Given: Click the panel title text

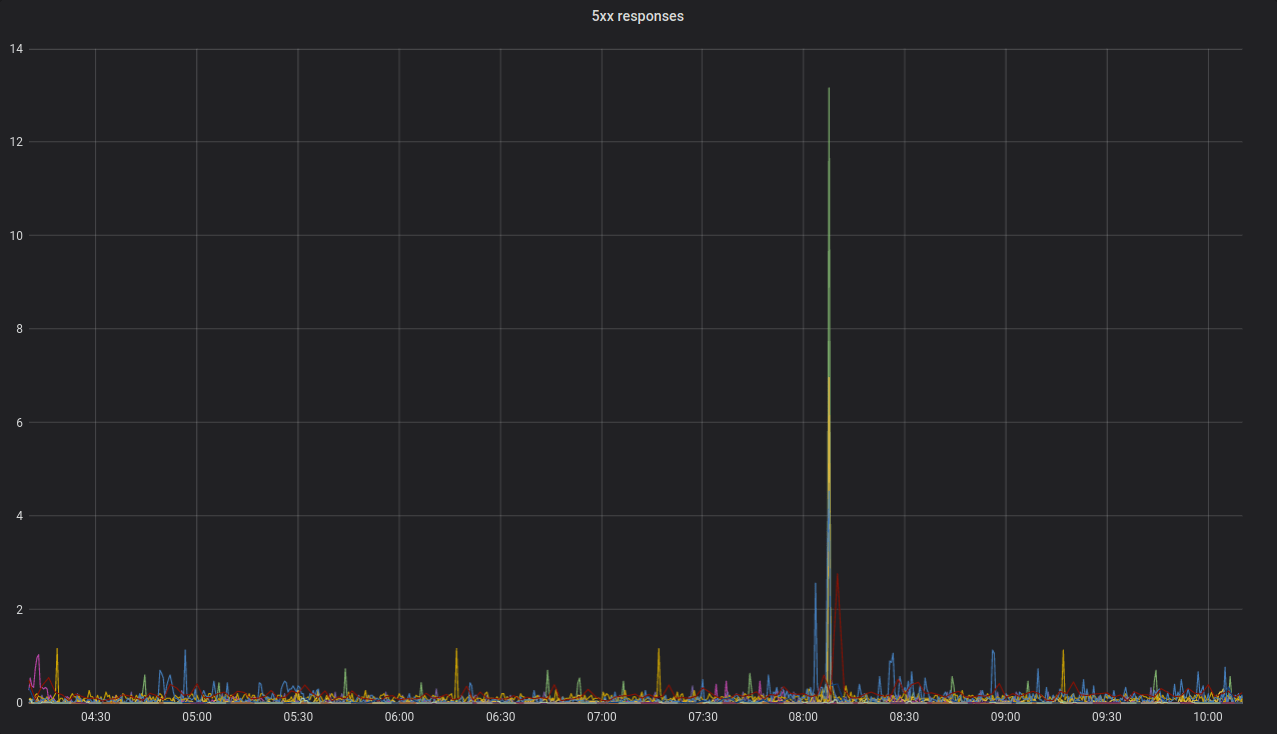Looking at the screenshot, I should click(637, 16).
